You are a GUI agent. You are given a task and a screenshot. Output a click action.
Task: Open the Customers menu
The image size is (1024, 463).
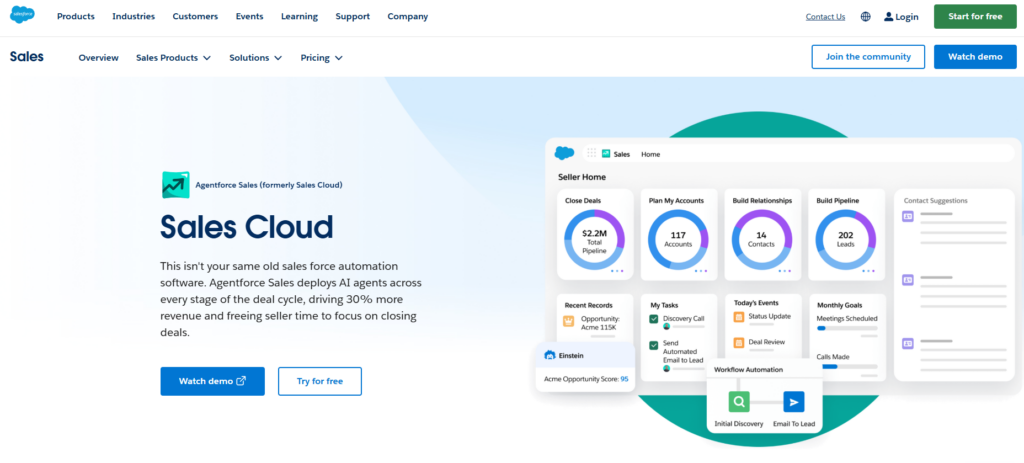click(x=195, y=16)
